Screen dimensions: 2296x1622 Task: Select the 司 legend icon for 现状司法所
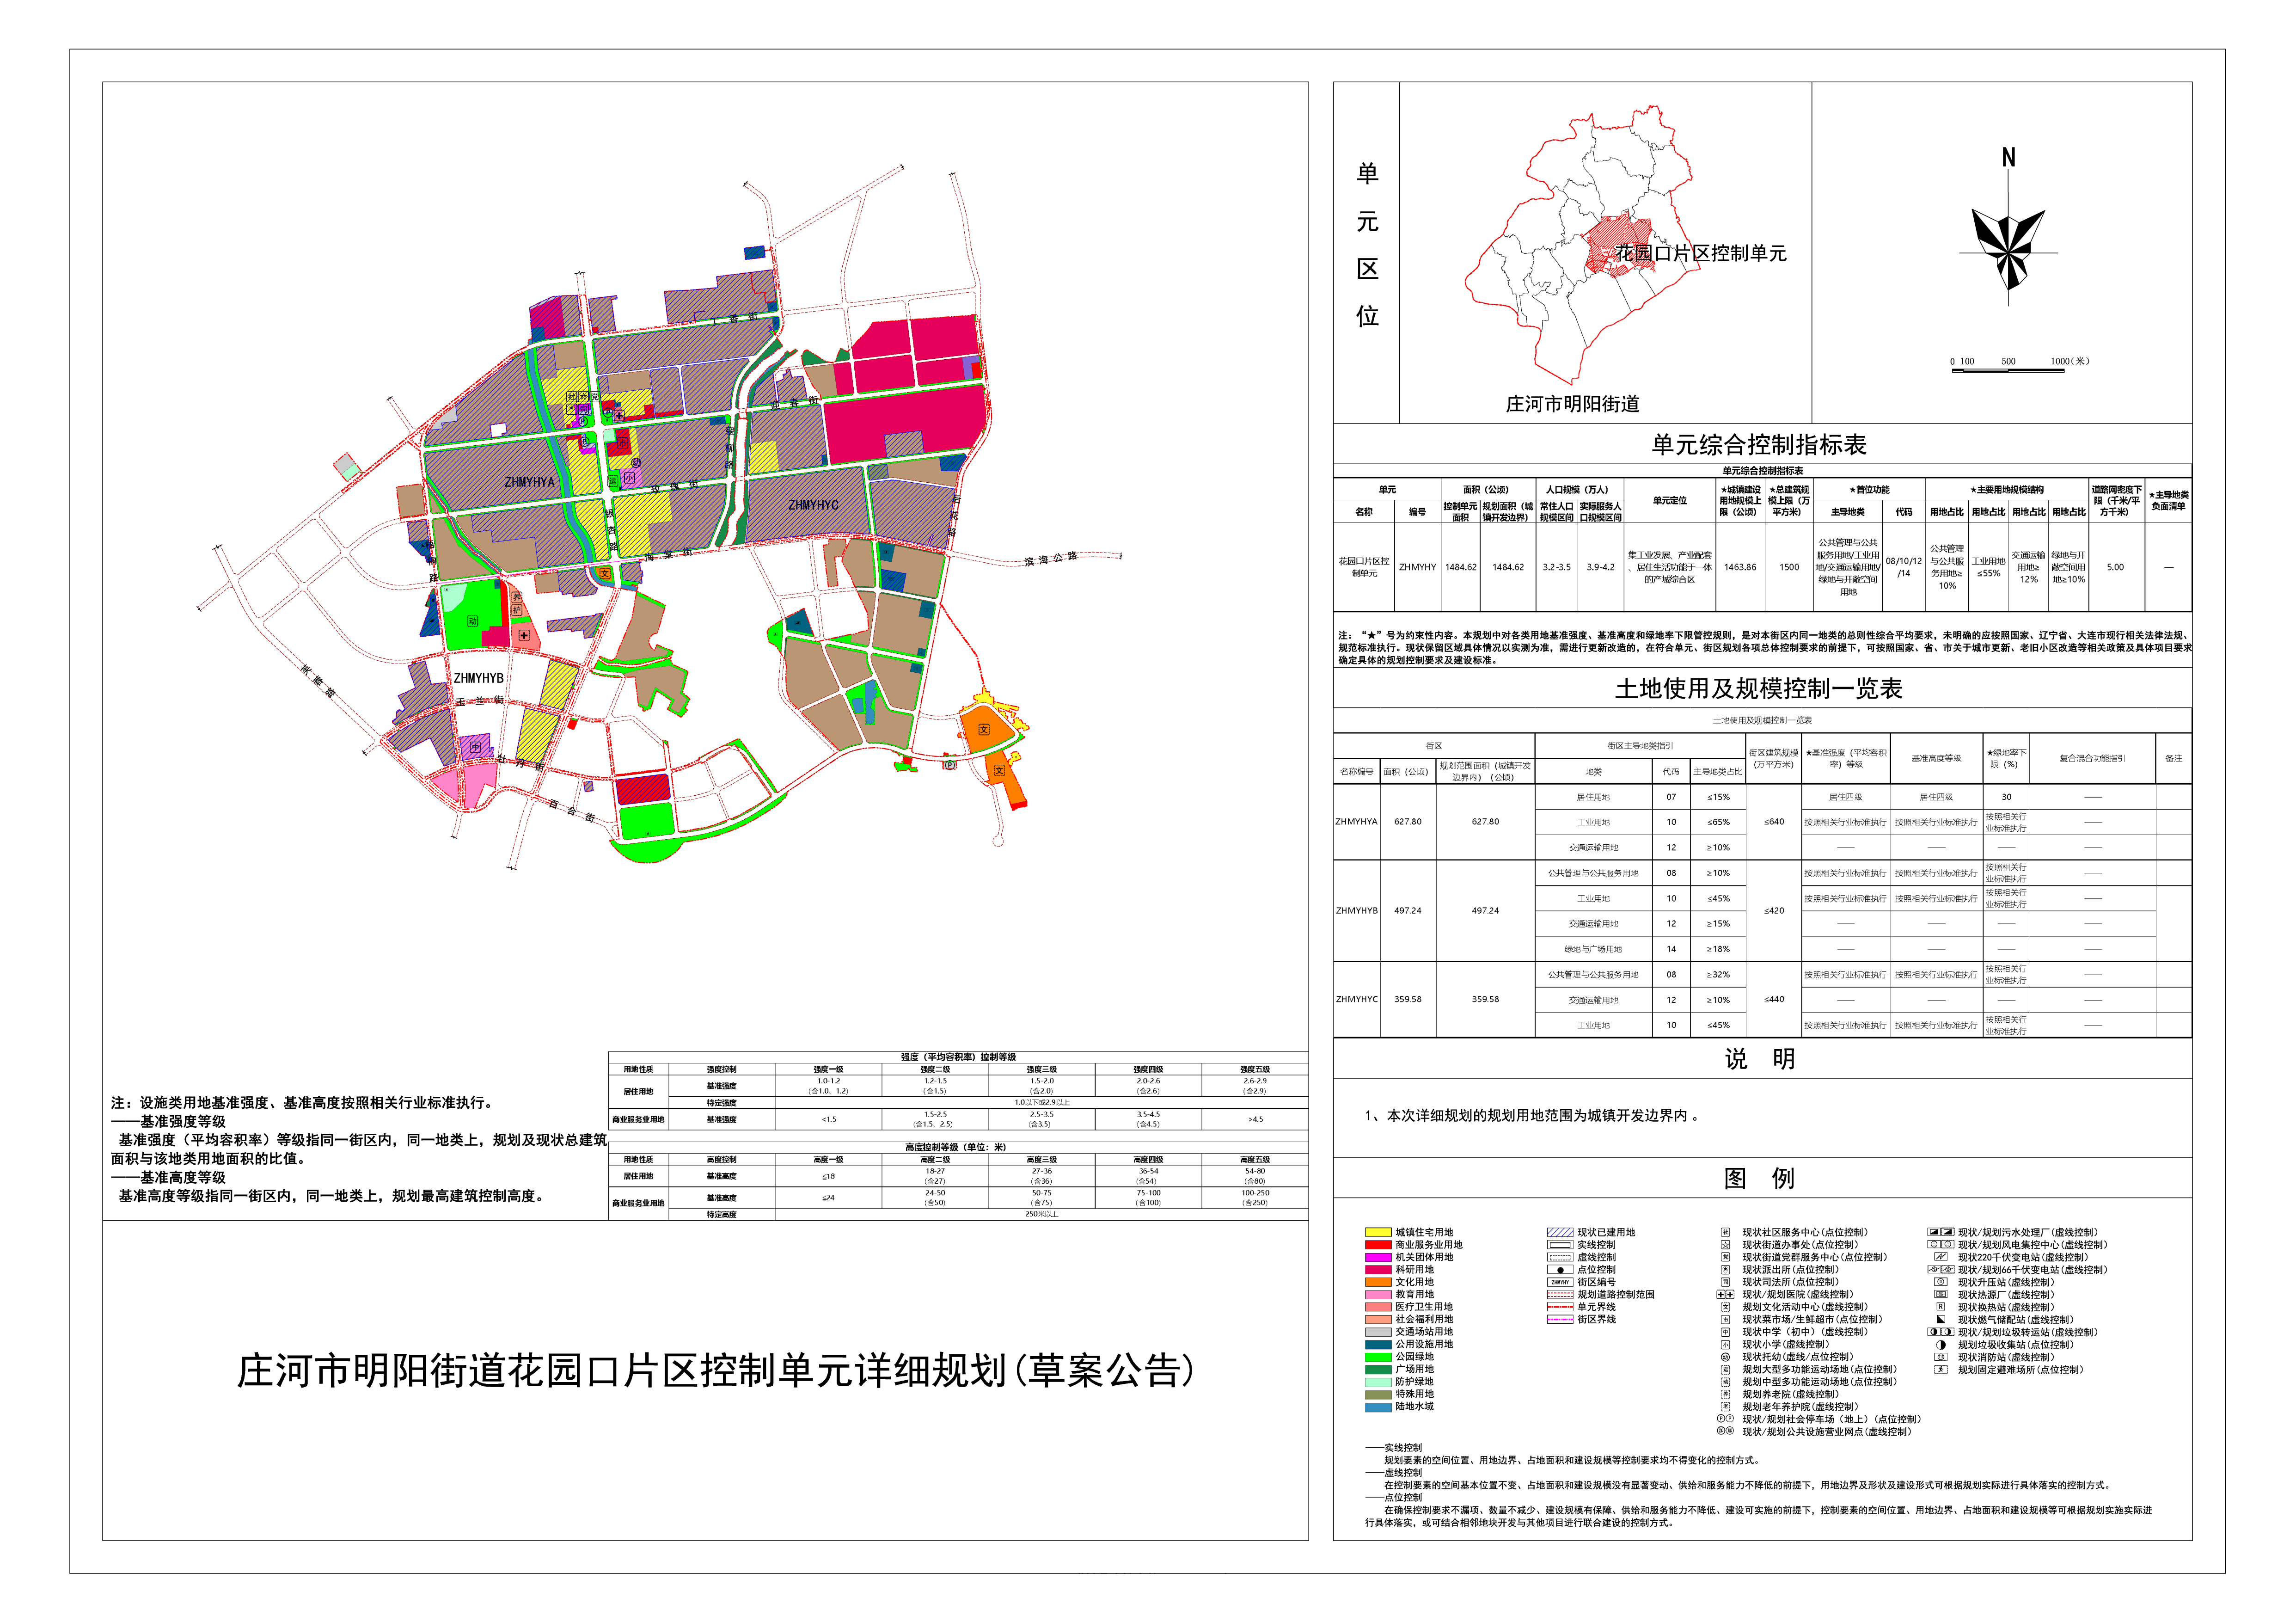pyautogui.click(x=1725, y=1282)
